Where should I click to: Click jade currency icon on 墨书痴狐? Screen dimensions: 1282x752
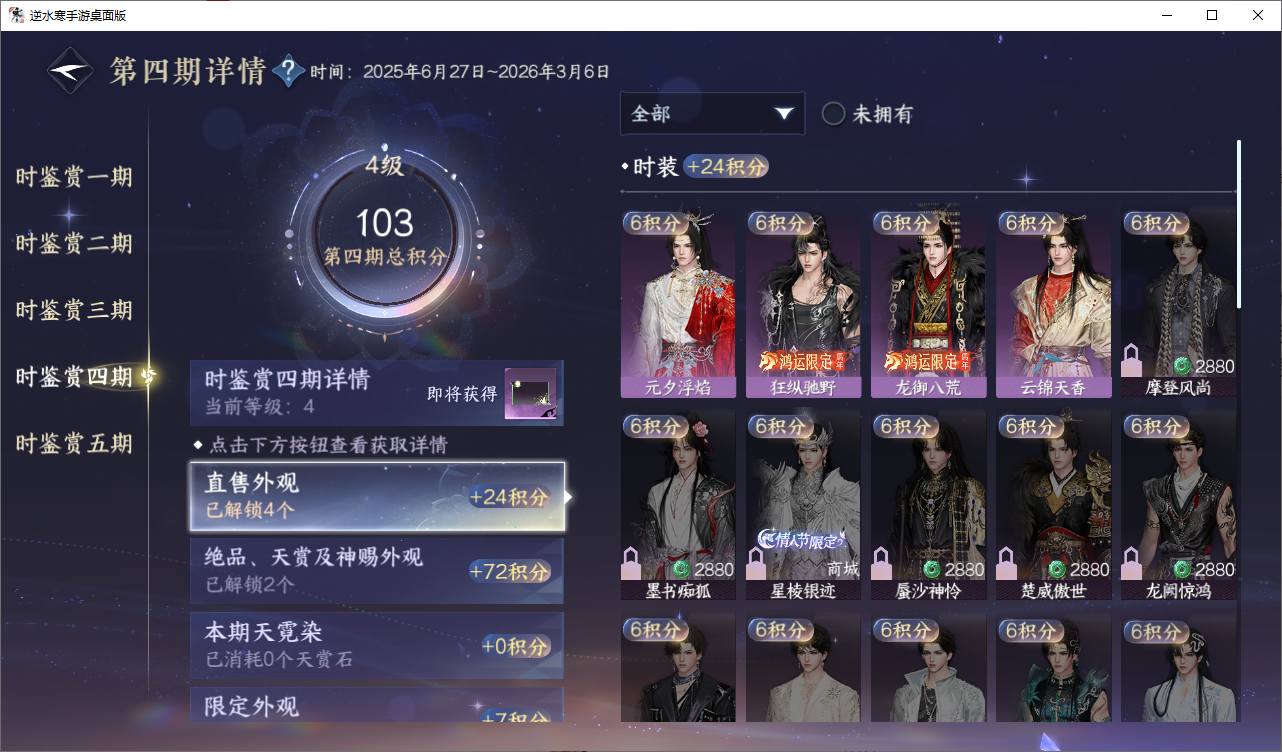[x=682, y=570]
